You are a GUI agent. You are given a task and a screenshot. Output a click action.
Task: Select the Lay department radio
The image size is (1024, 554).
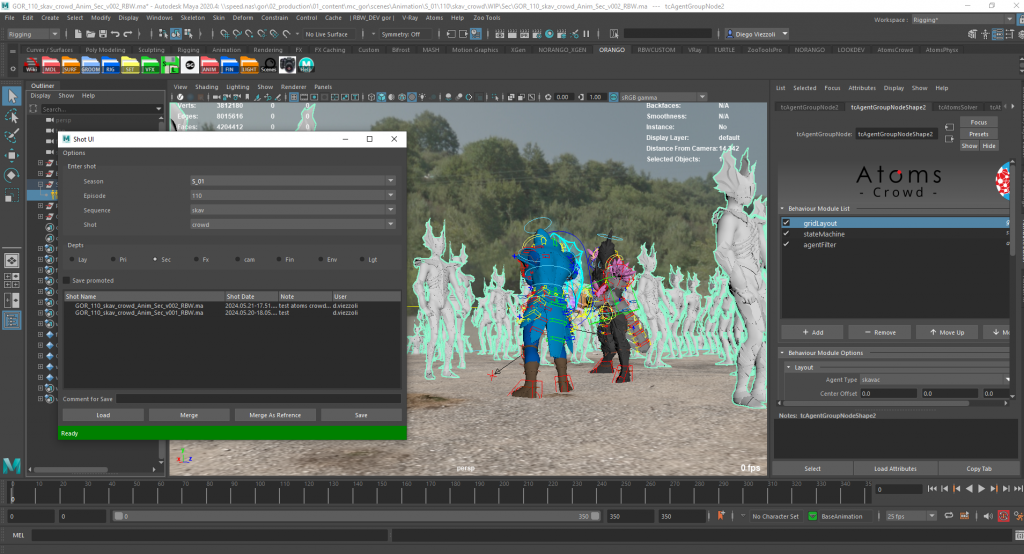pos(72,259)
